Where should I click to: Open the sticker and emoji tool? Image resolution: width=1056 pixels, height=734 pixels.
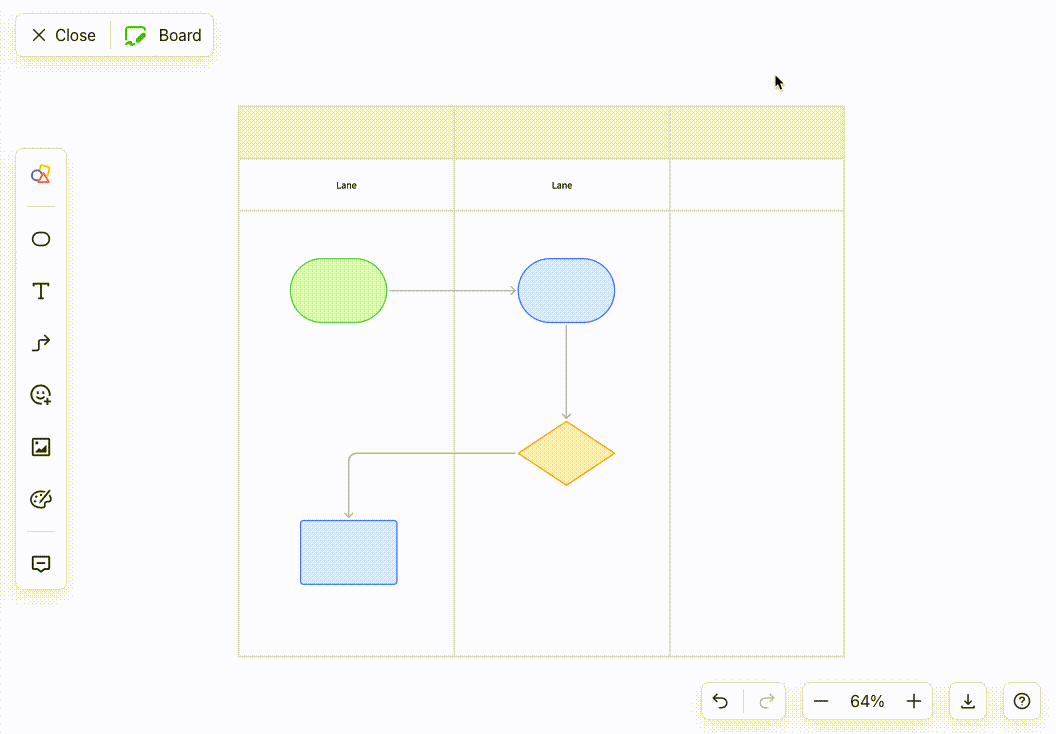(40, 395)
